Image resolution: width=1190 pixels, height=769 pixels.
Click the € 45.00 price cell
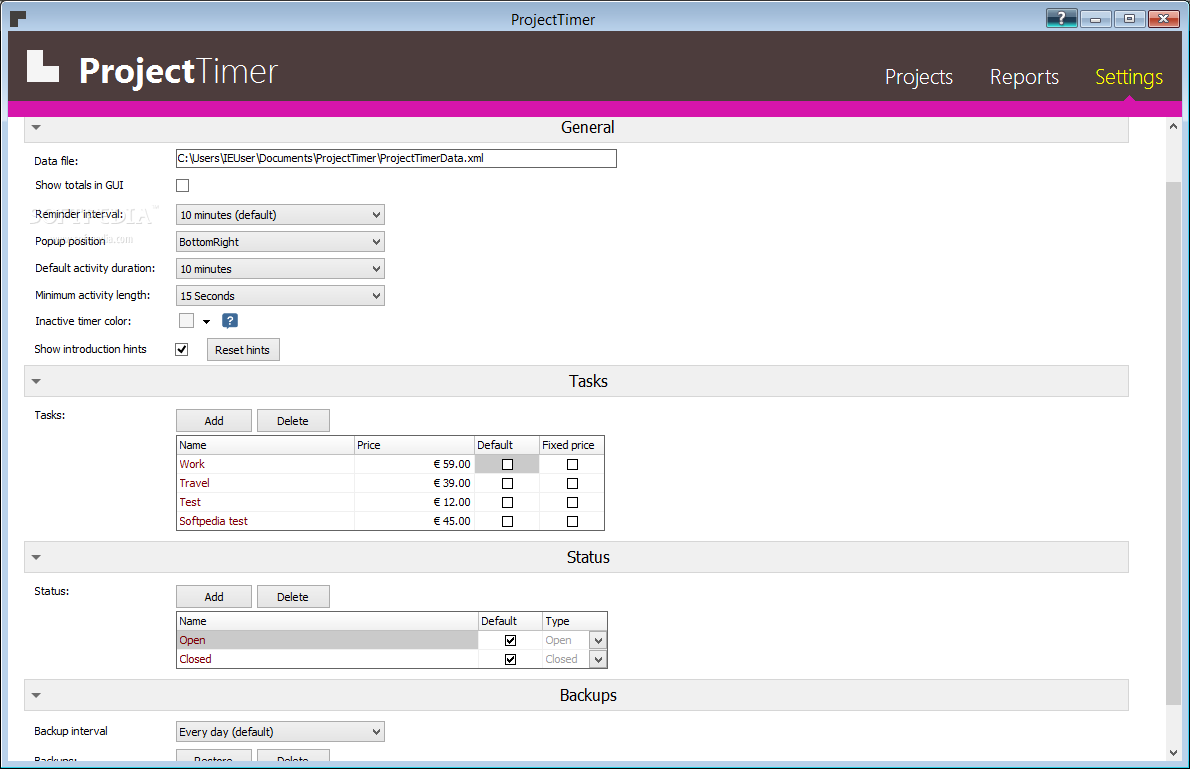(x=414, y=521)
